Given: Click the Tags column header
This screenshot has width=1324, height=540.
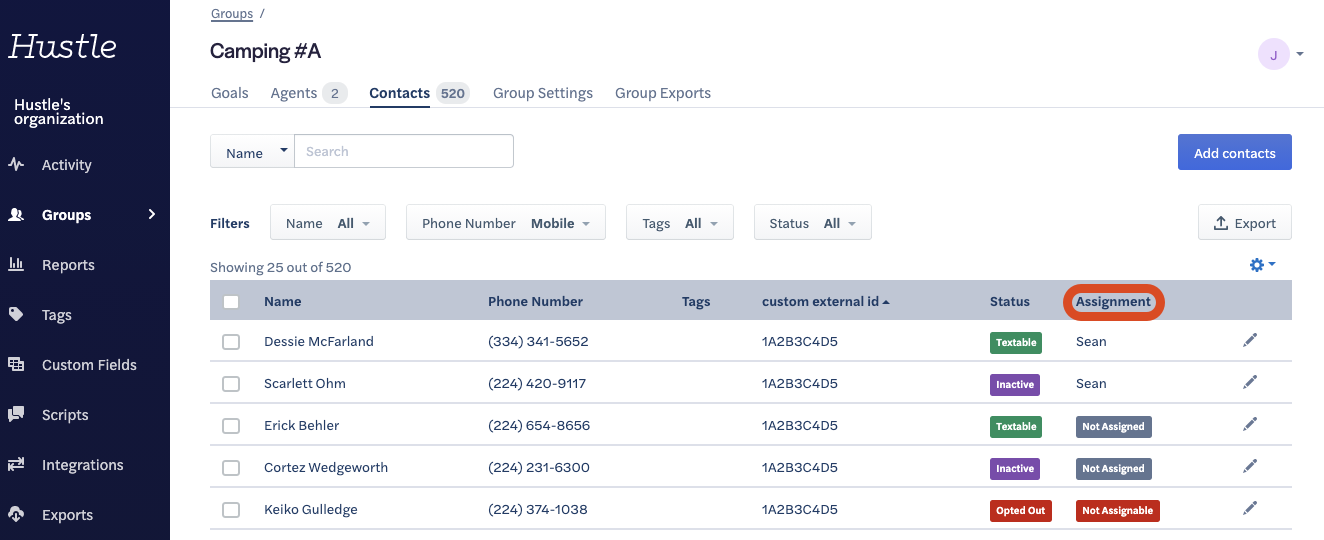Looking at the screenshot, I should tap(696, 301).
